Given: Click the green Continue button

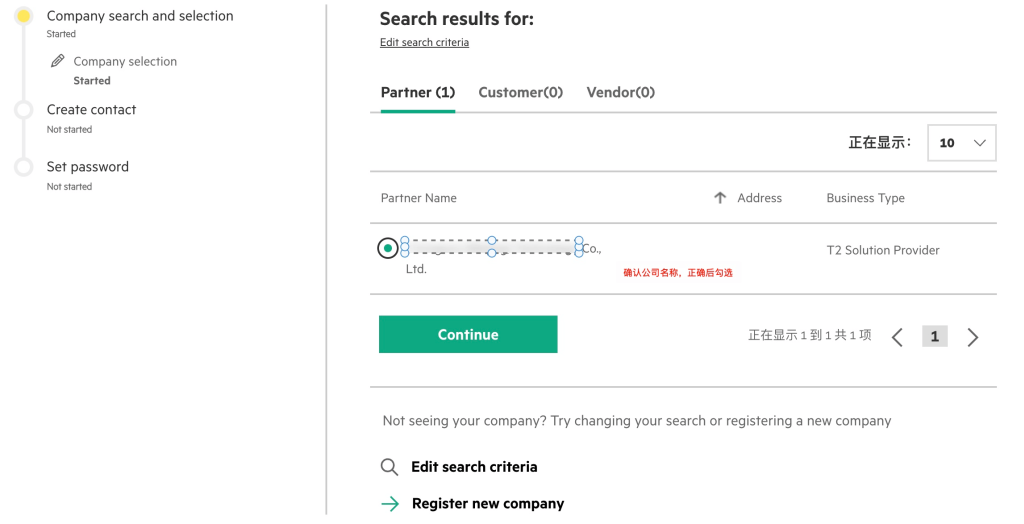Looking at the screenshot, I should pos(468,335).
